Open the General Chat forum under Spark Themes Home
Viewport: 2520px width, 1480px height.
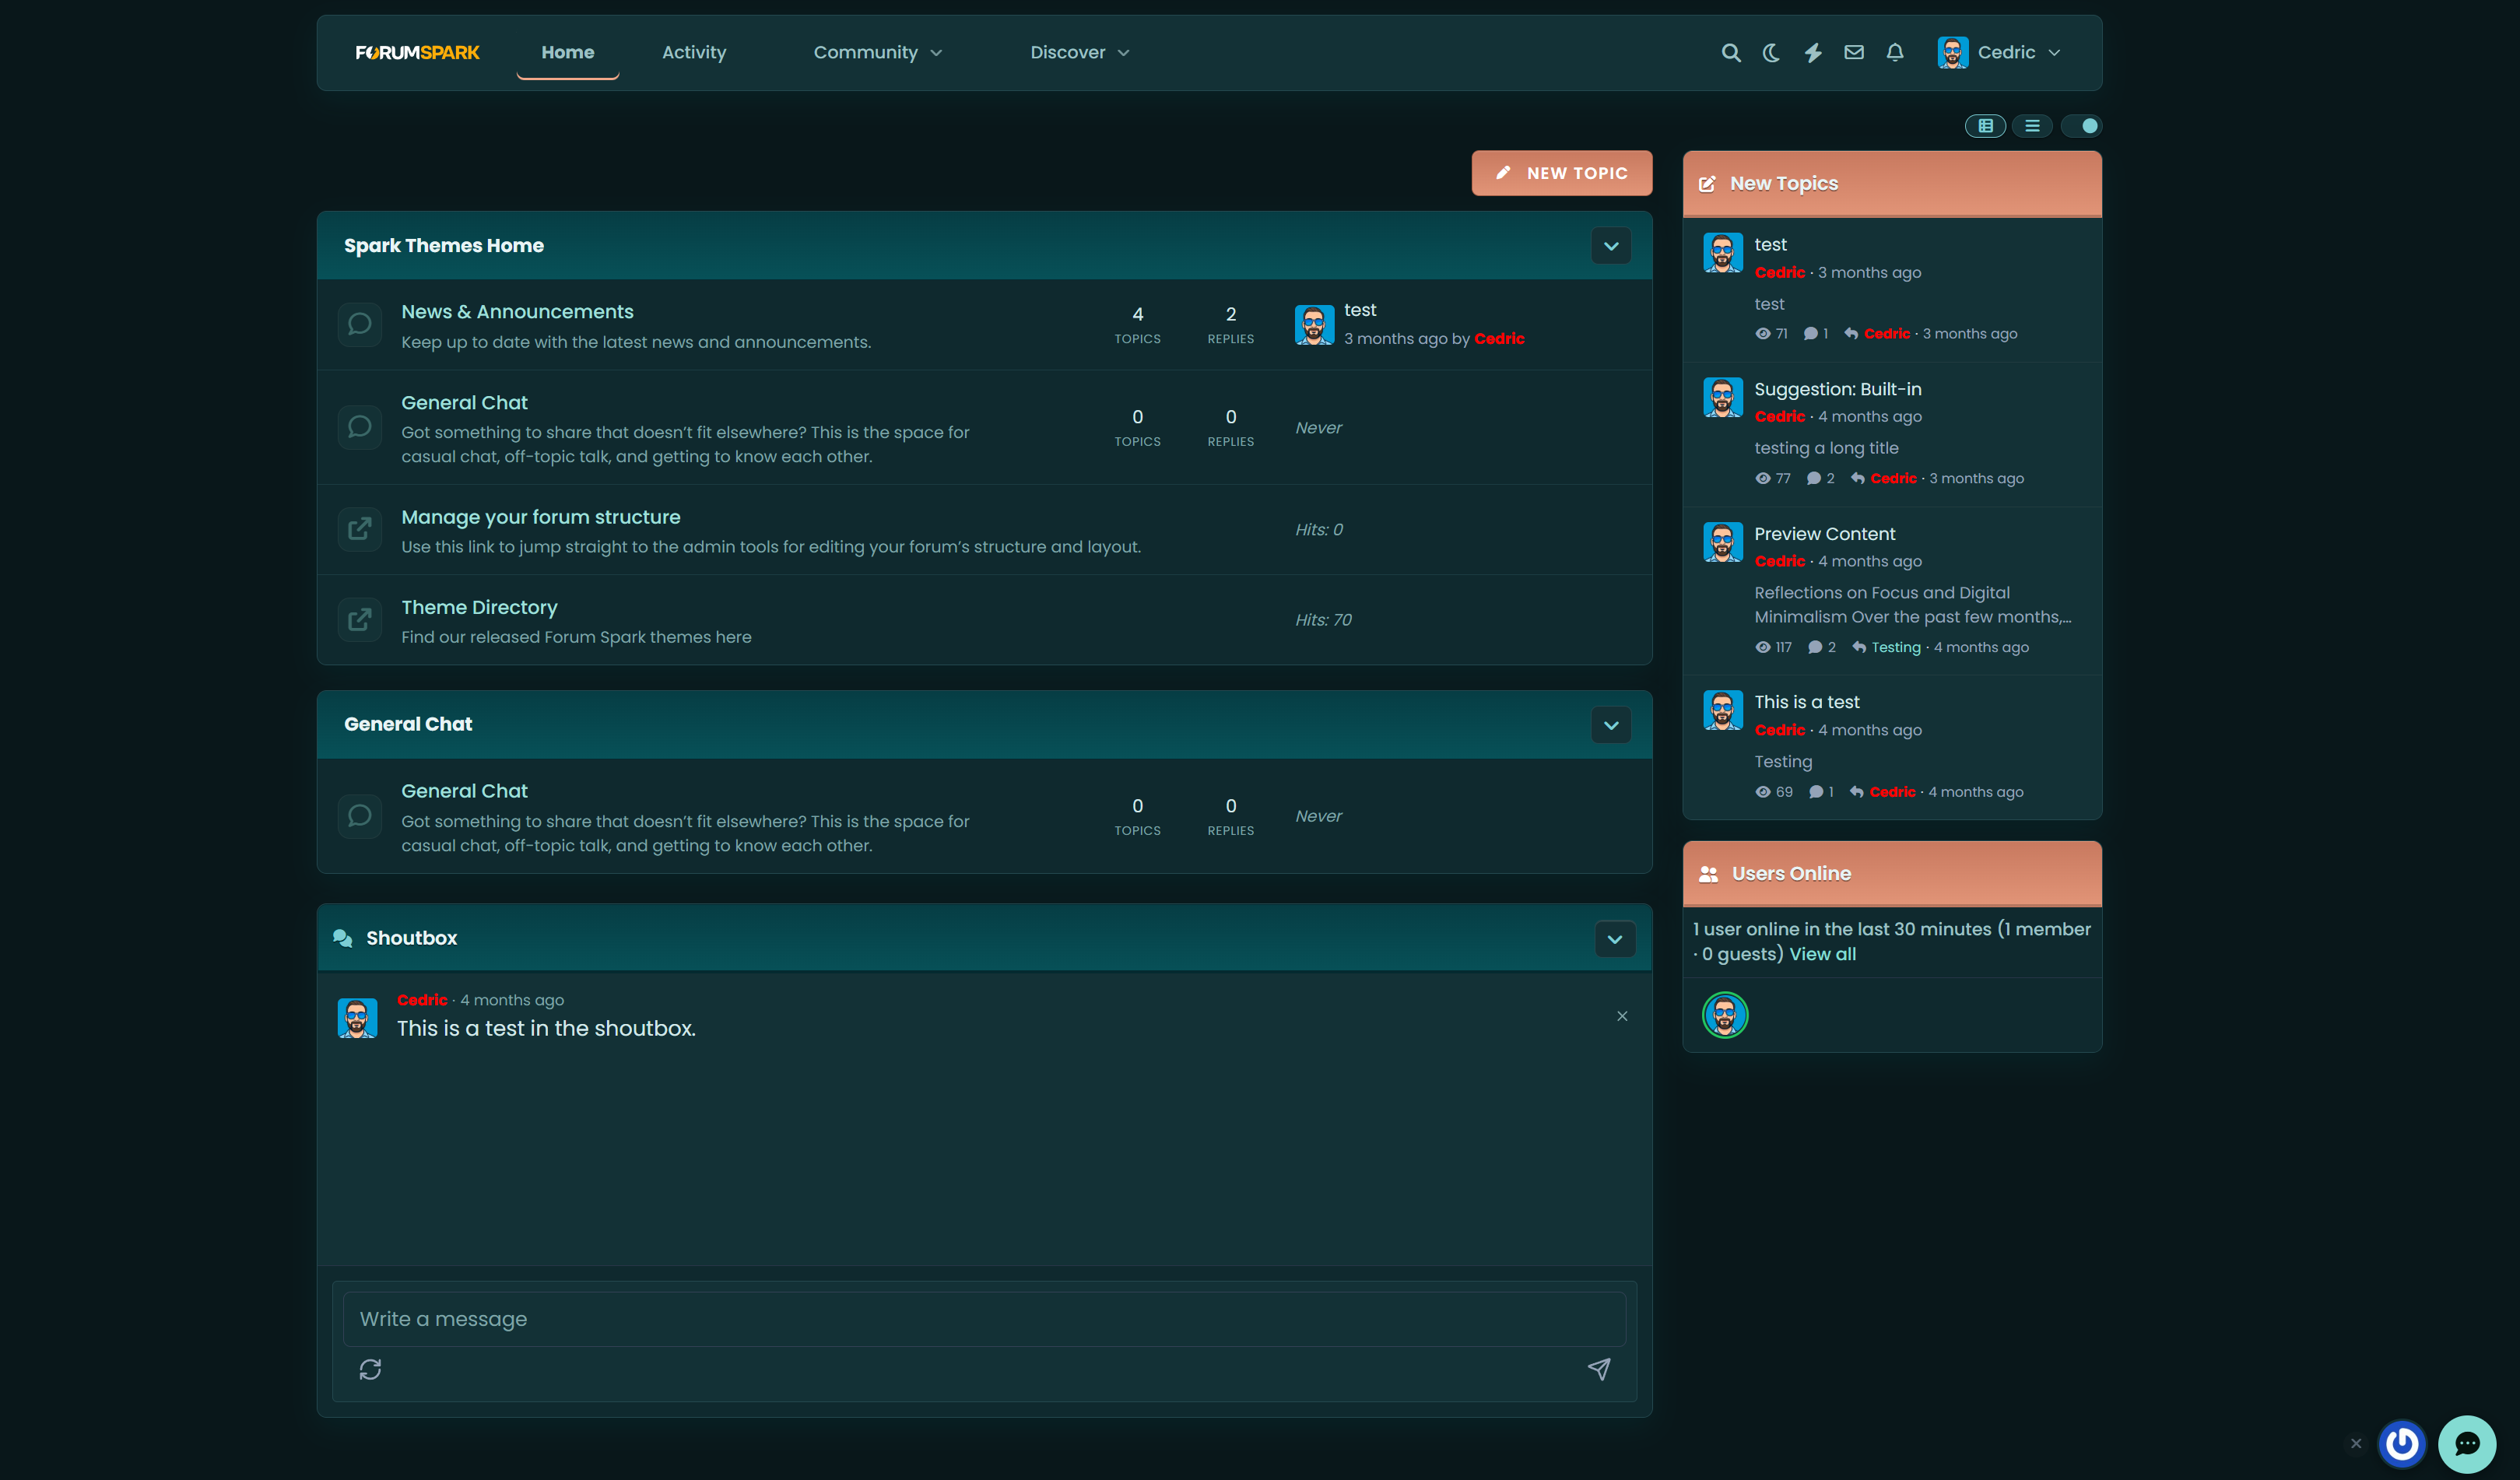464,403
